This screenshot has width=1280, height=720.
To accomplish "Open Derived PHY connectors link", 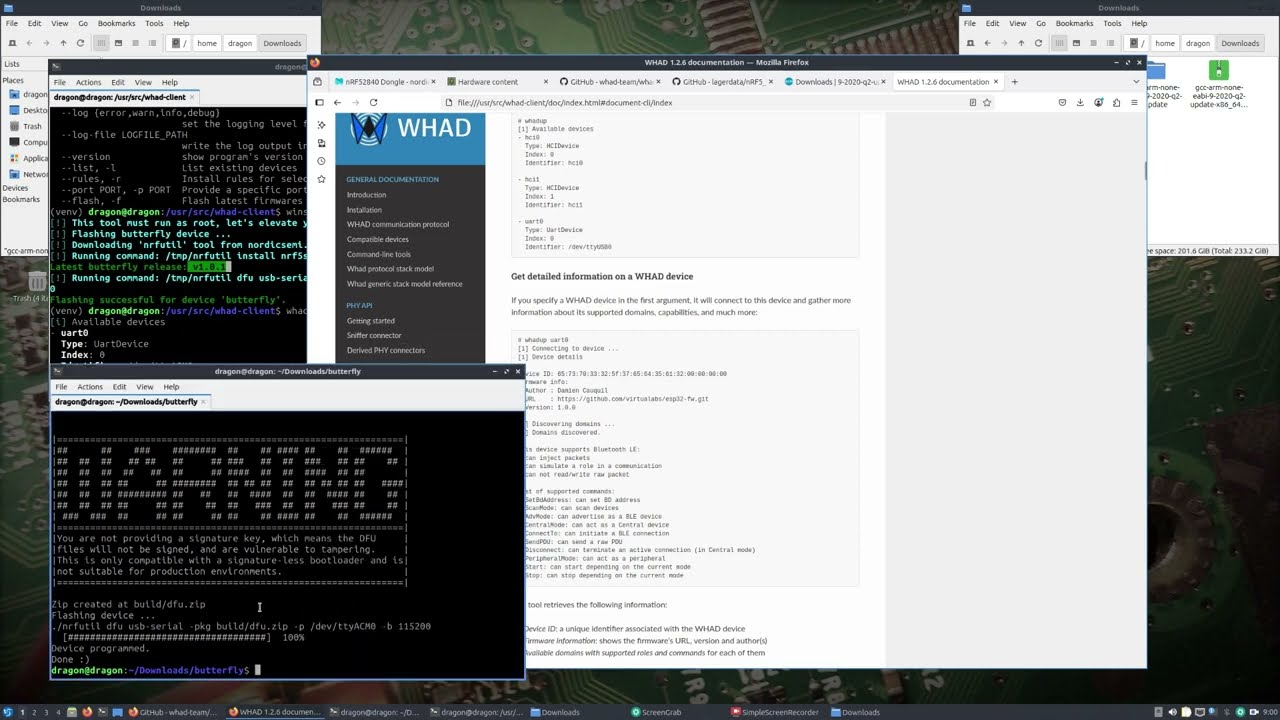I will [386, 350].
